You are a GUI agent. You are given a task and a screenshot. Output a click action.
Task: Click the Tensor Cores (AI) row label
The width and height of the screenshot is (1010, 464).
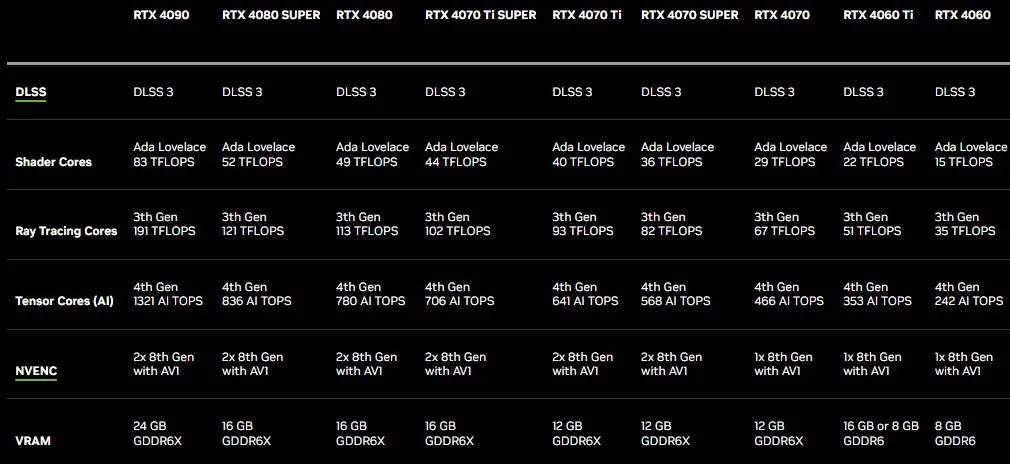(x=64, y=301)
